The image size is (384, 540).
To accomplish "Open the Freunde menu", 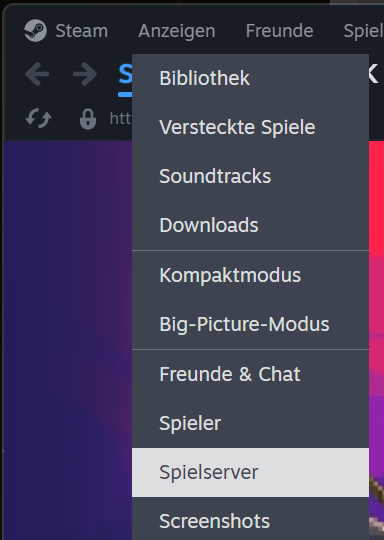I will [x=279, y=31].
